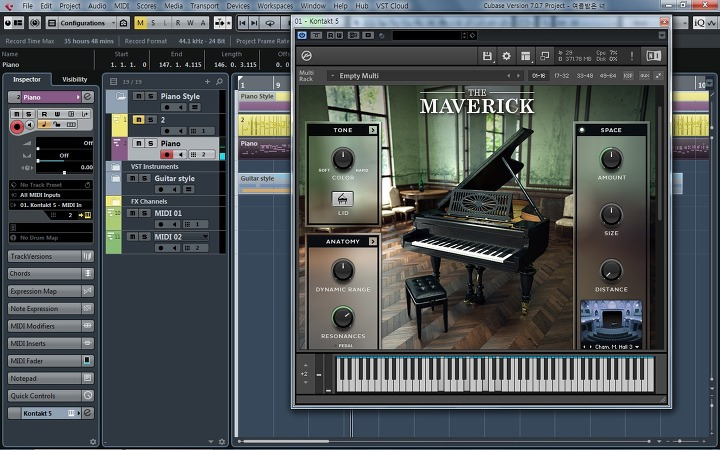This screenshot has width=720, height=450.
Task: Open the Kontakt save menu icon
Action: point(487,56)
